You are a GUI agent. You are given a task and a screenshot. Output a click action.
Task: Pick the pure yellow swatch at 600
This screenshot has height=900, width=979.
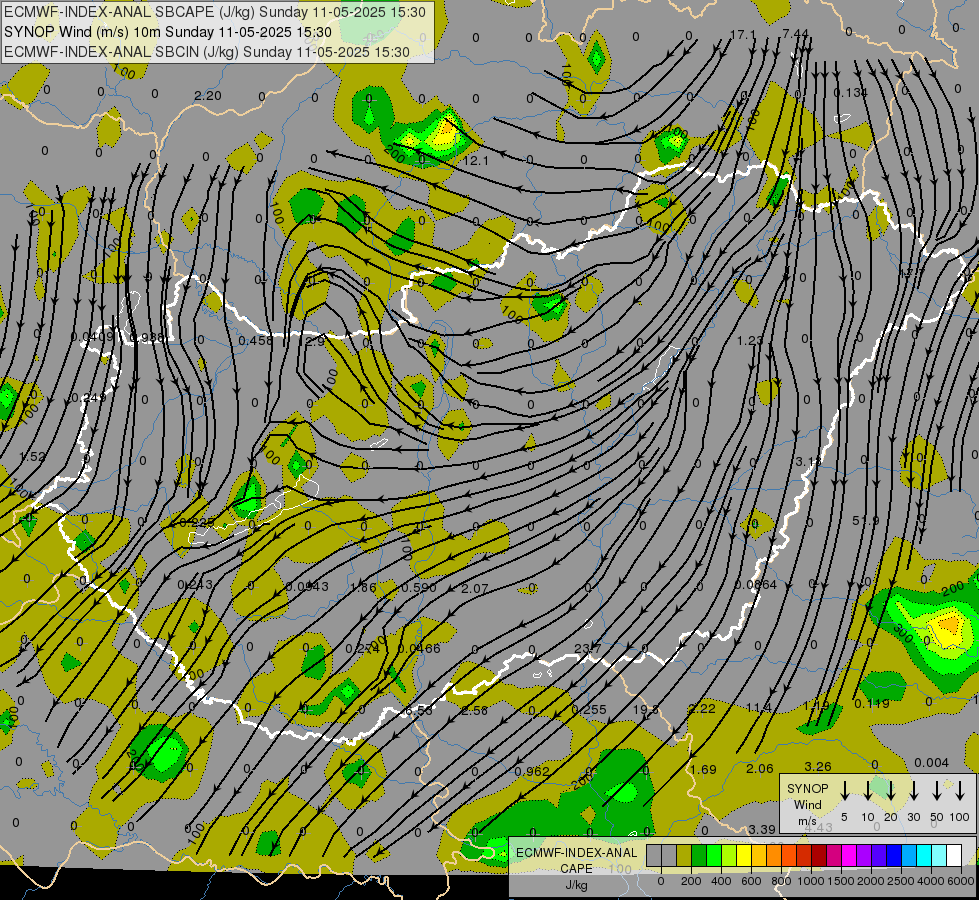744,856
